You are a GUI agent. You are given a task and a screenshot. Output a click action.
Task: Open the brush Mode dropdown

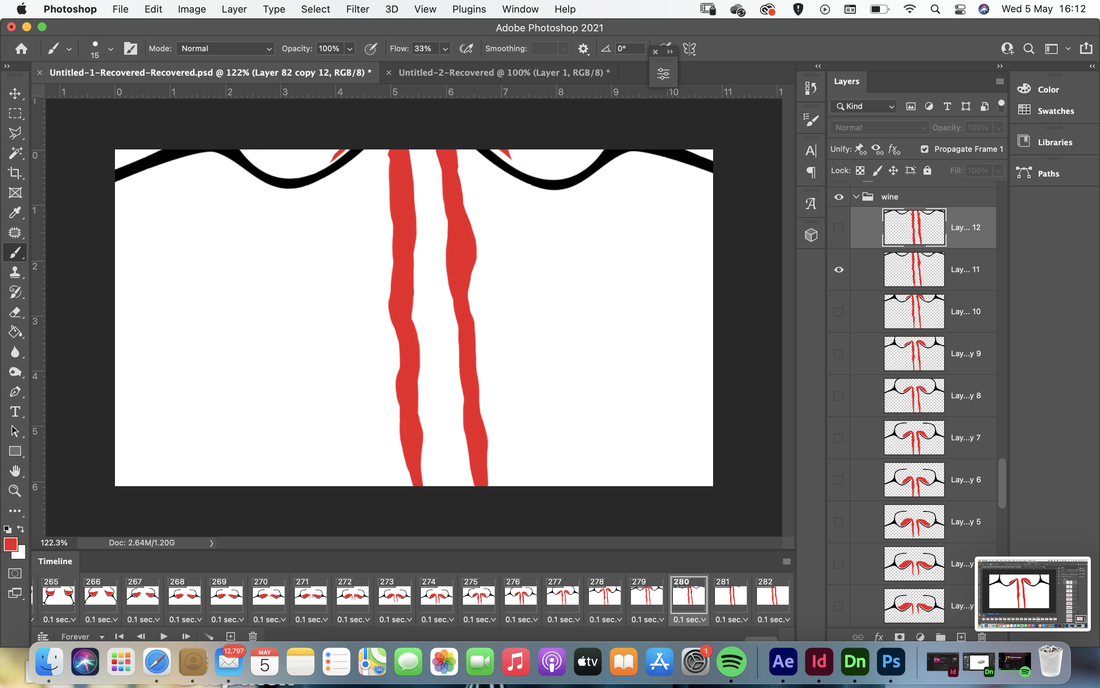(x=225, y=48)
